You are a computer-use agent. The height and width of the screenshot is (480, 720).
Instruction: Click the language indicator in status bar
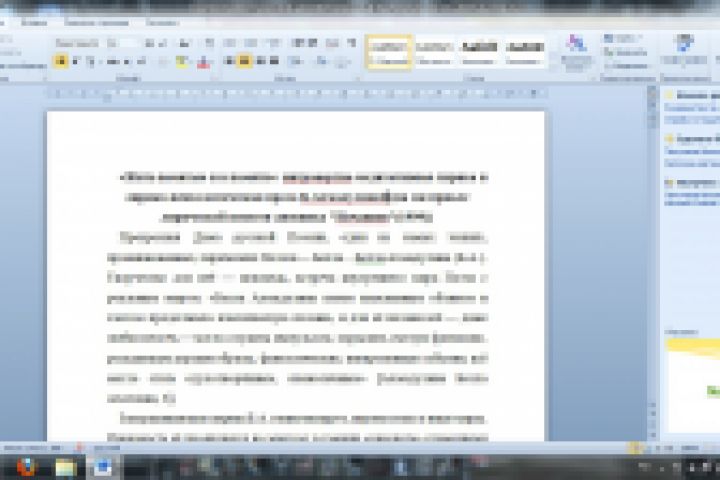[x=107, y=447]
